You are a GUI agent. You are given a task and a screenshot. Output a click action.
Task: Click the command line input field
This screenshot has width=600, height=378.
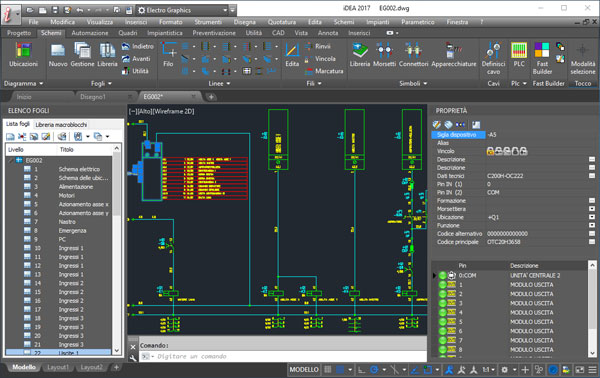click(x=283, y=356)
